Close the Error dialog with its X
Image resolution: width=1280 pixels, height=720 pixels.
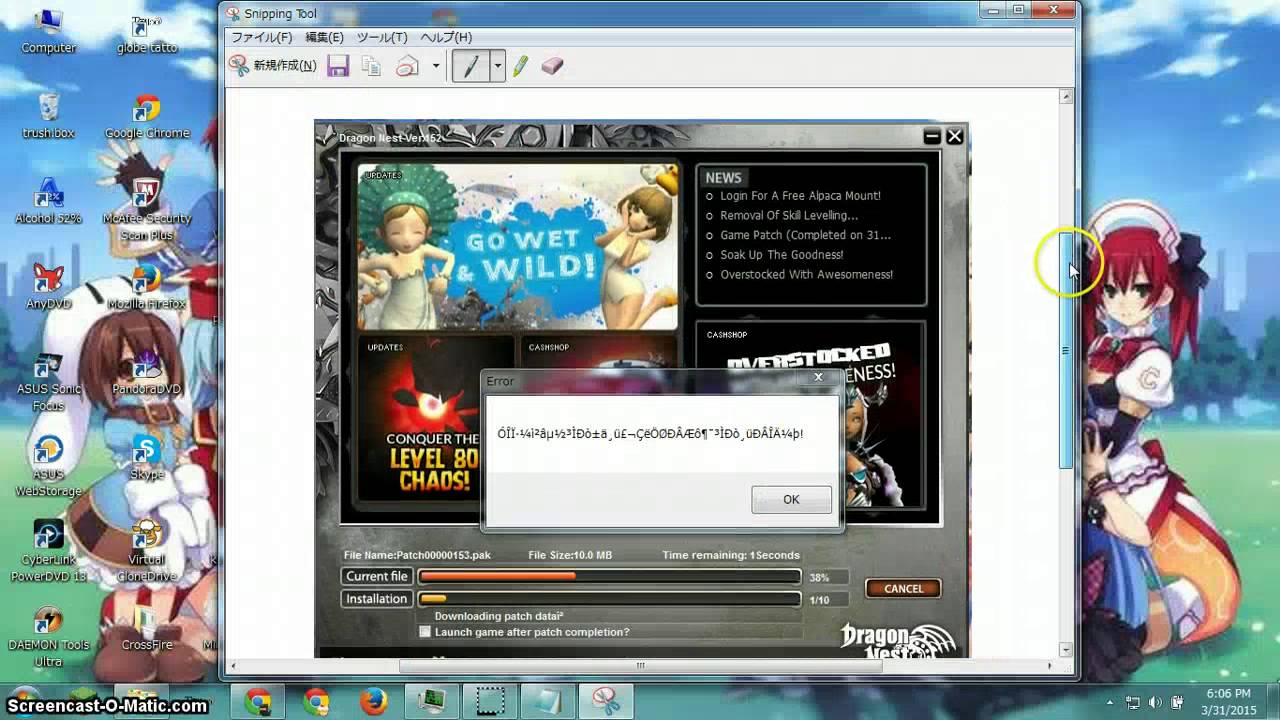pos(818,378)
